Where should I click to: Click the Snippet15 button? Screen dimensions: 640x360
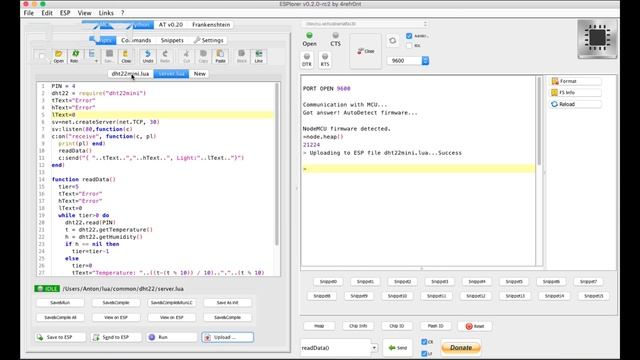593,296
